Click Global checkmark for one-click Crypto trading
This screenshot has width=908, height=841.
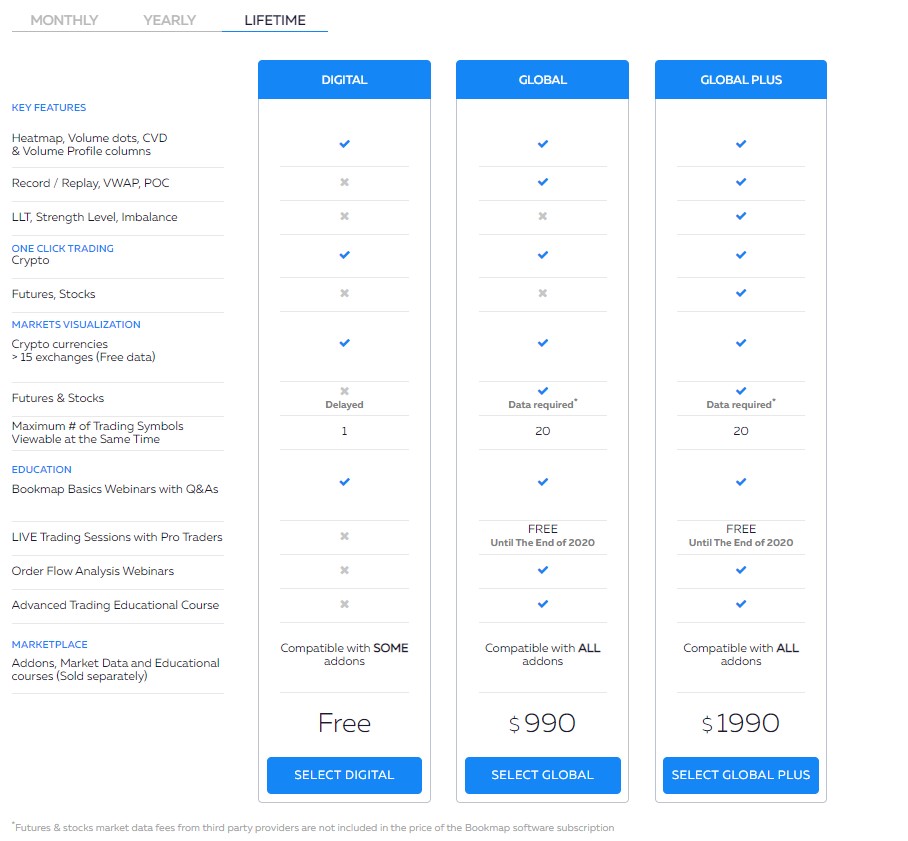(x=543, y=255)
